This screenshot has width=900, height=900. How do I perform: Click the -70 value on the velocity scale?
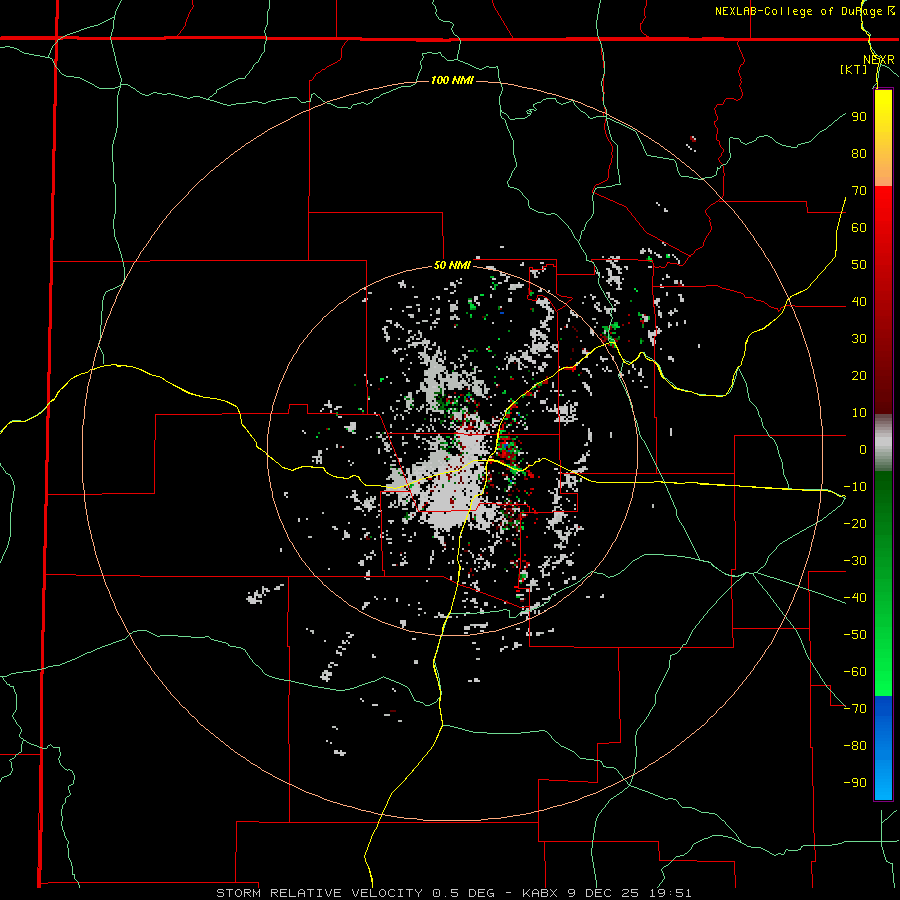tap(855, 709)
